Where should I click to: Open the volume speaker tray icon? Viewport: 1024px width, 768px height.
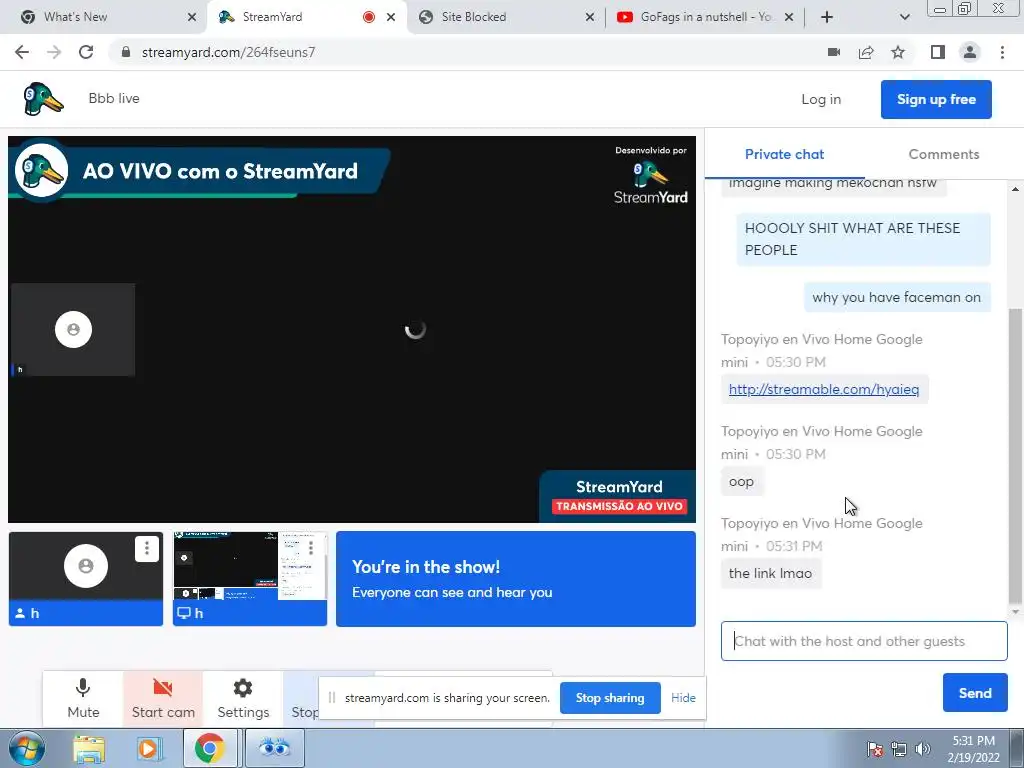click(x=923, y=750)
